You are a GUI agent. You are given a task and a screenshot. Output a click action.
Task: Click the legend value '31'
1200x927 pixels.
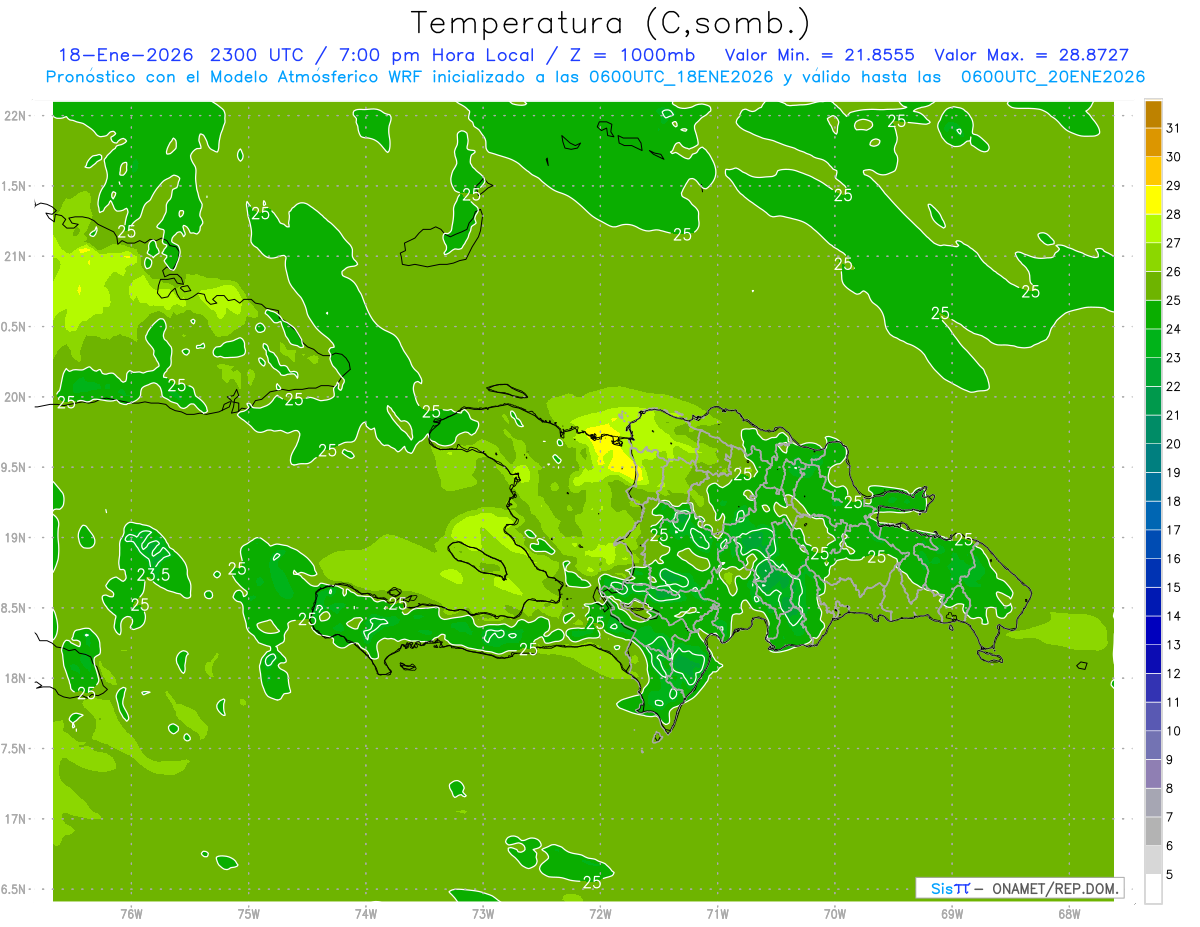tap(1174, 128)
